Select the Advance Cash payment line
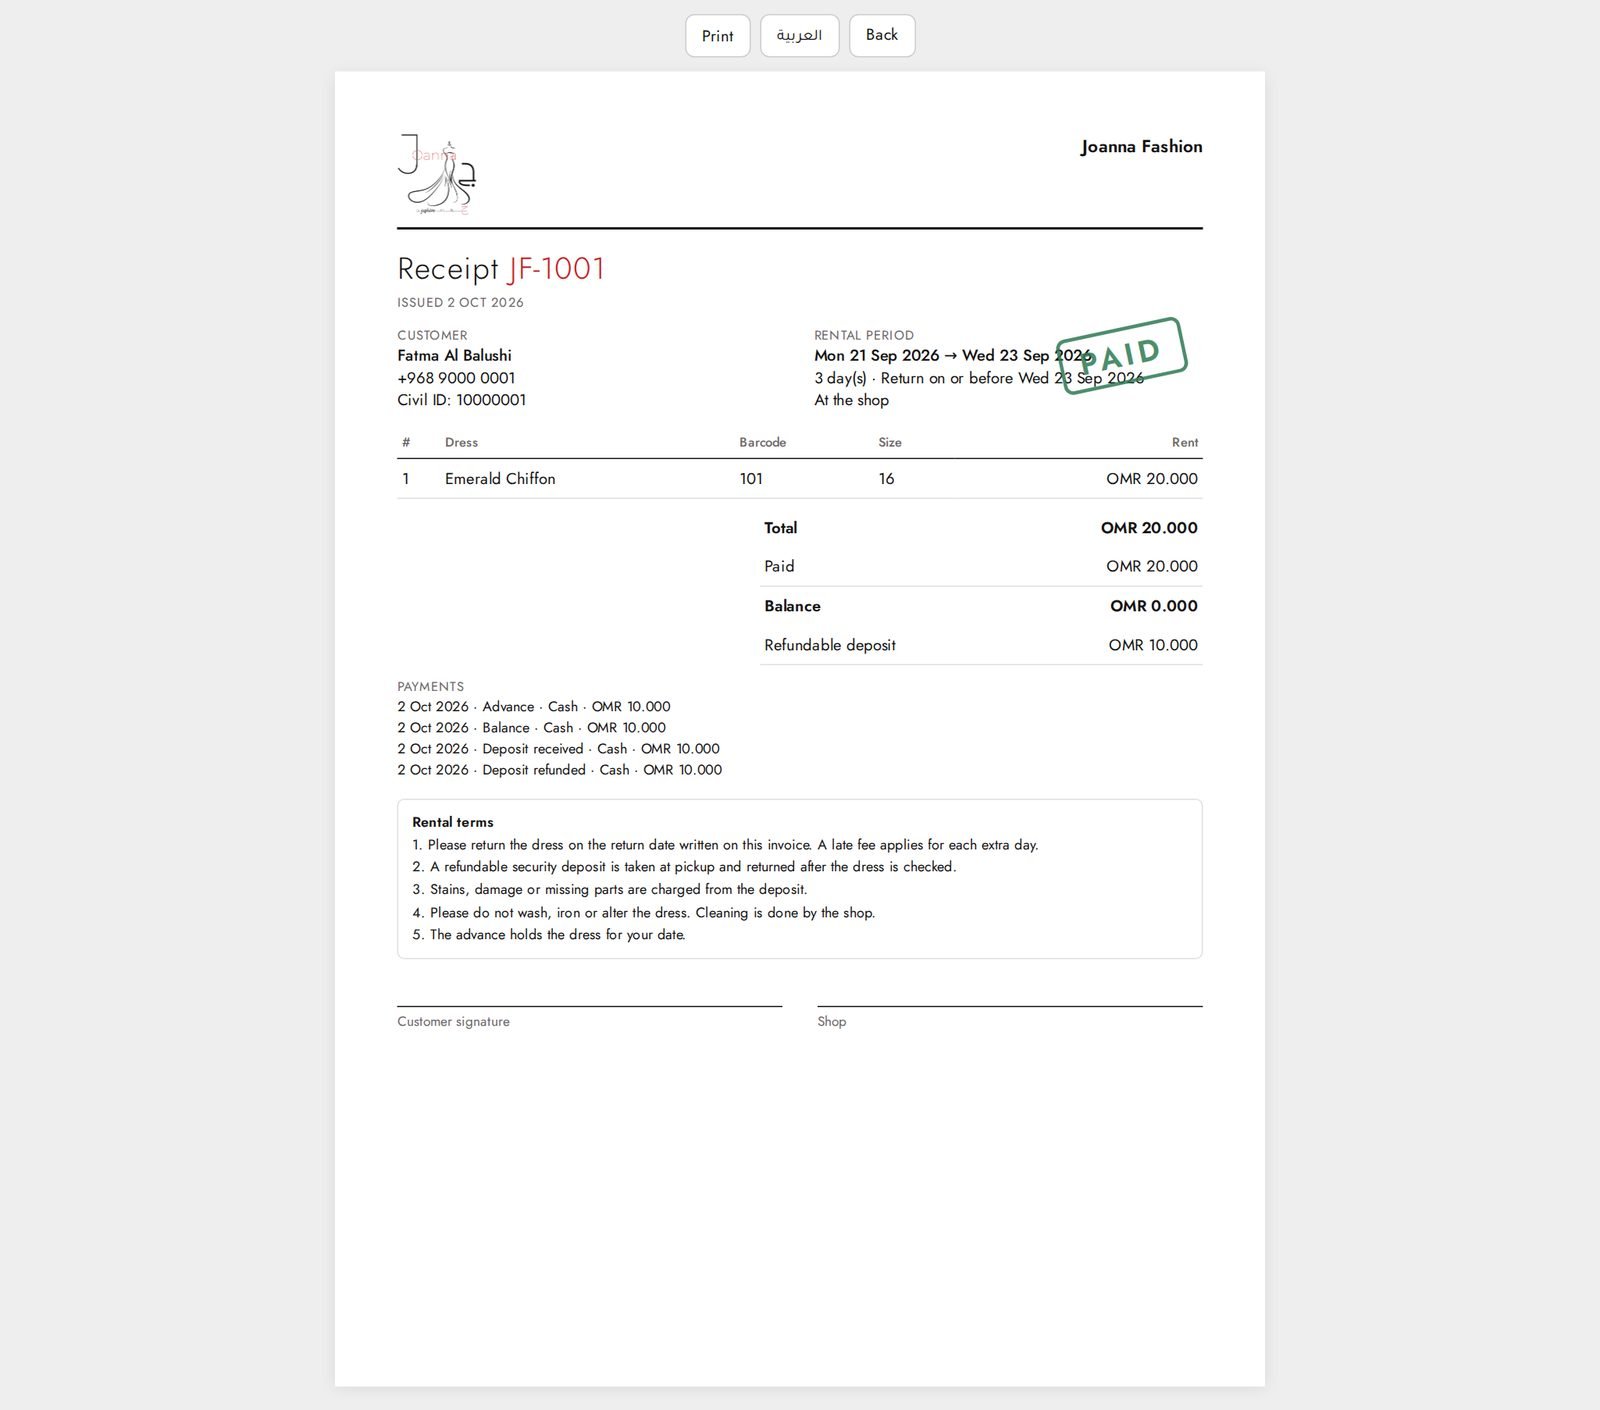 pos(534,706)
